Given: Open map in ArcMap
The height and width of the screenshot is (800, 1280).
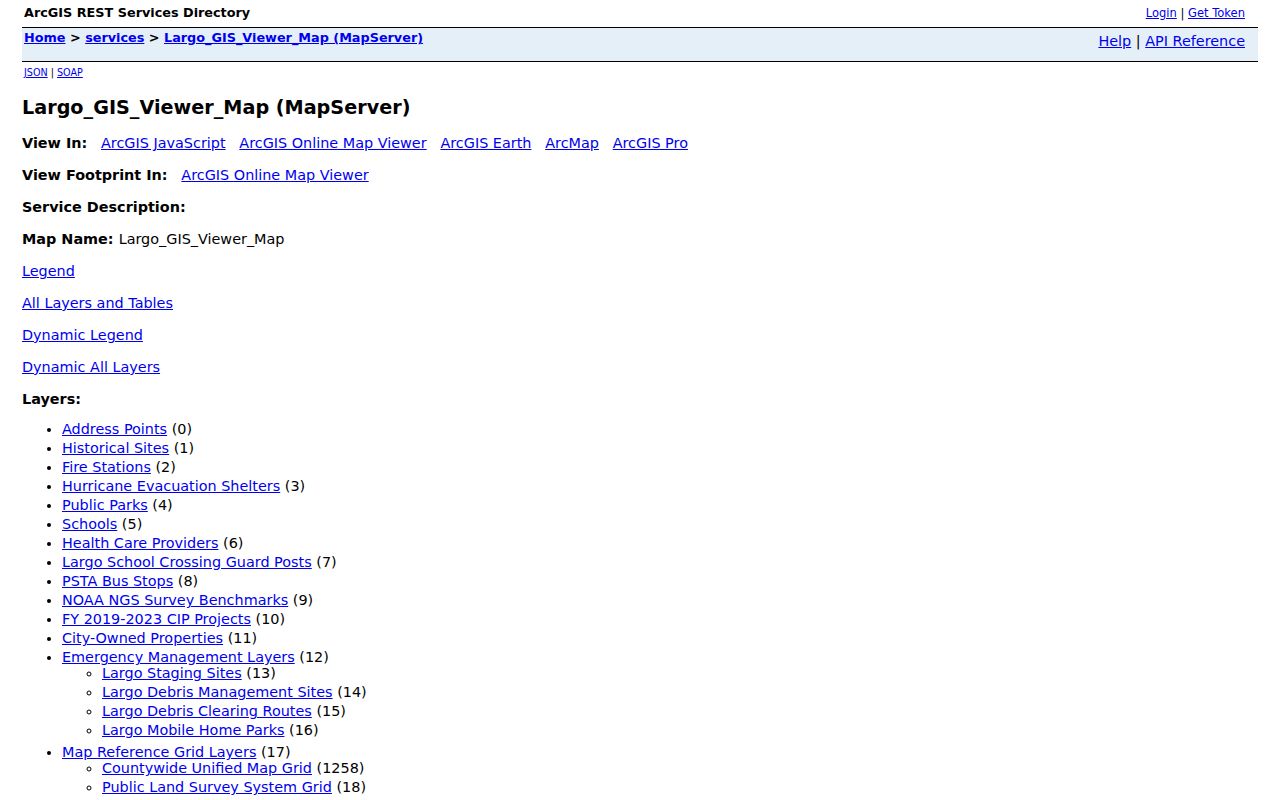Looking at the screenshot, I should click(x=572, y=143).
